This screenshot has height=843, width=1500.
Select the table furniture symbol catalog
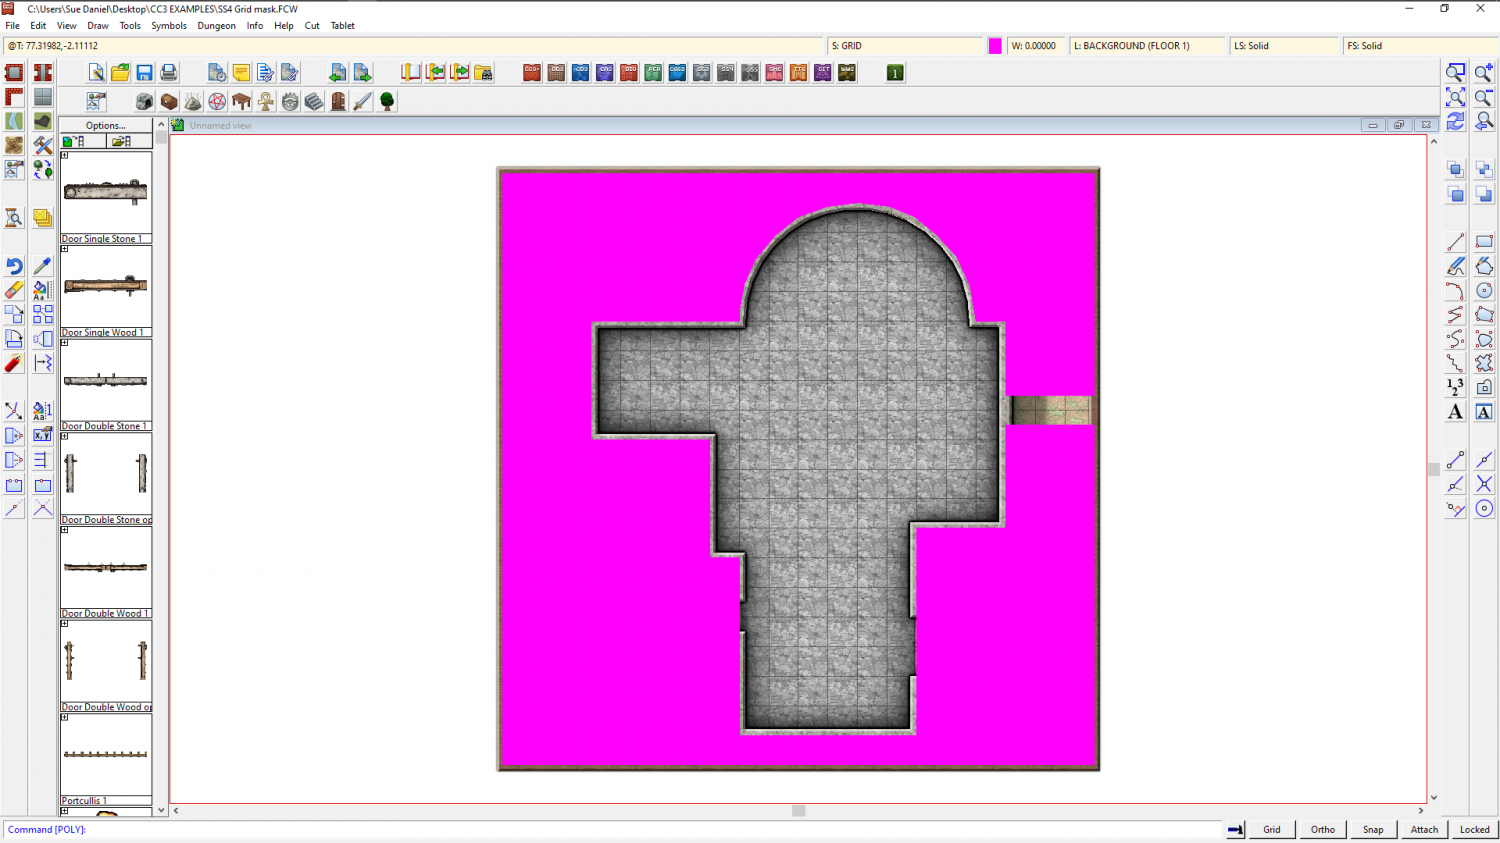click(x=241, y=101)
